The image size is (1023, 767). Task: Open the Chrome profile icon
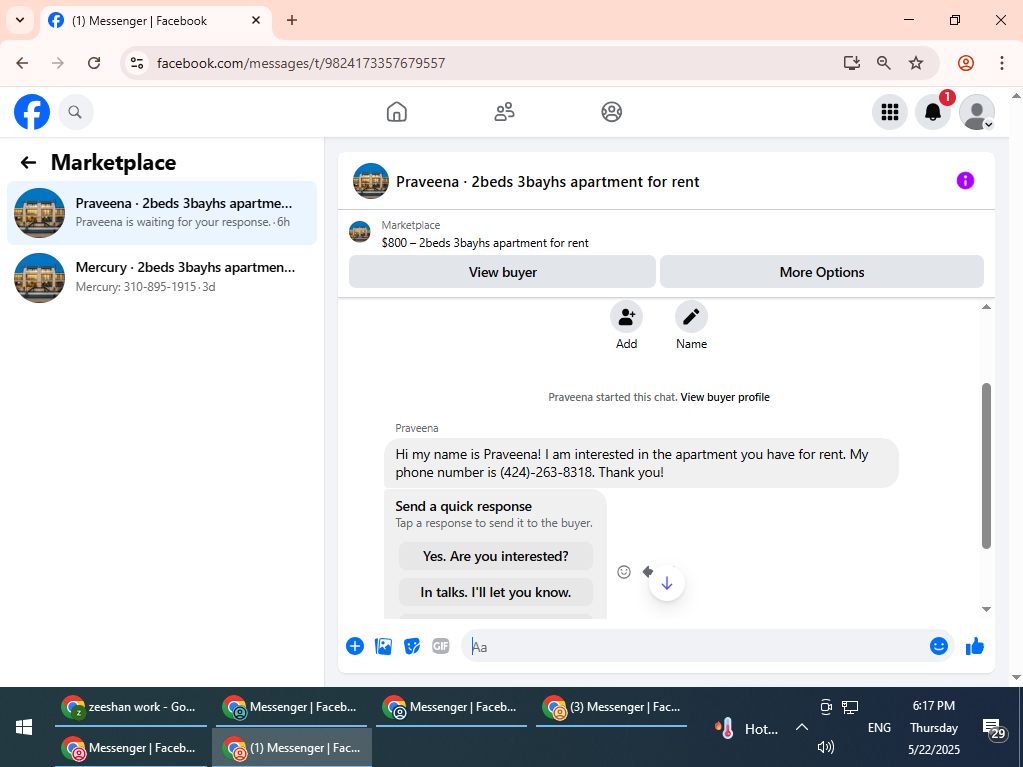[x=966, y=63]
